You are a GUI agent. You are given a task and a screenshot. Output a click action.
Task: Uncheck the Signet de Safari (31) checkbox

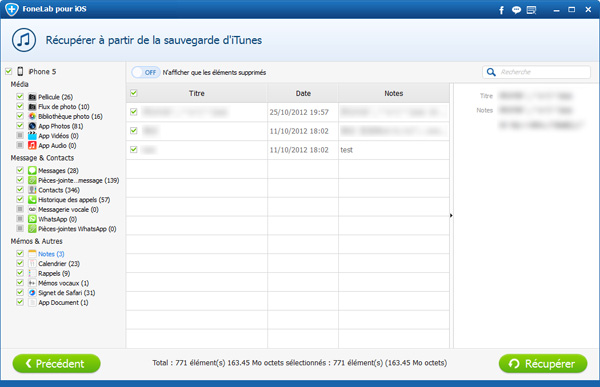pyautogui.click(x=20, y=292)
